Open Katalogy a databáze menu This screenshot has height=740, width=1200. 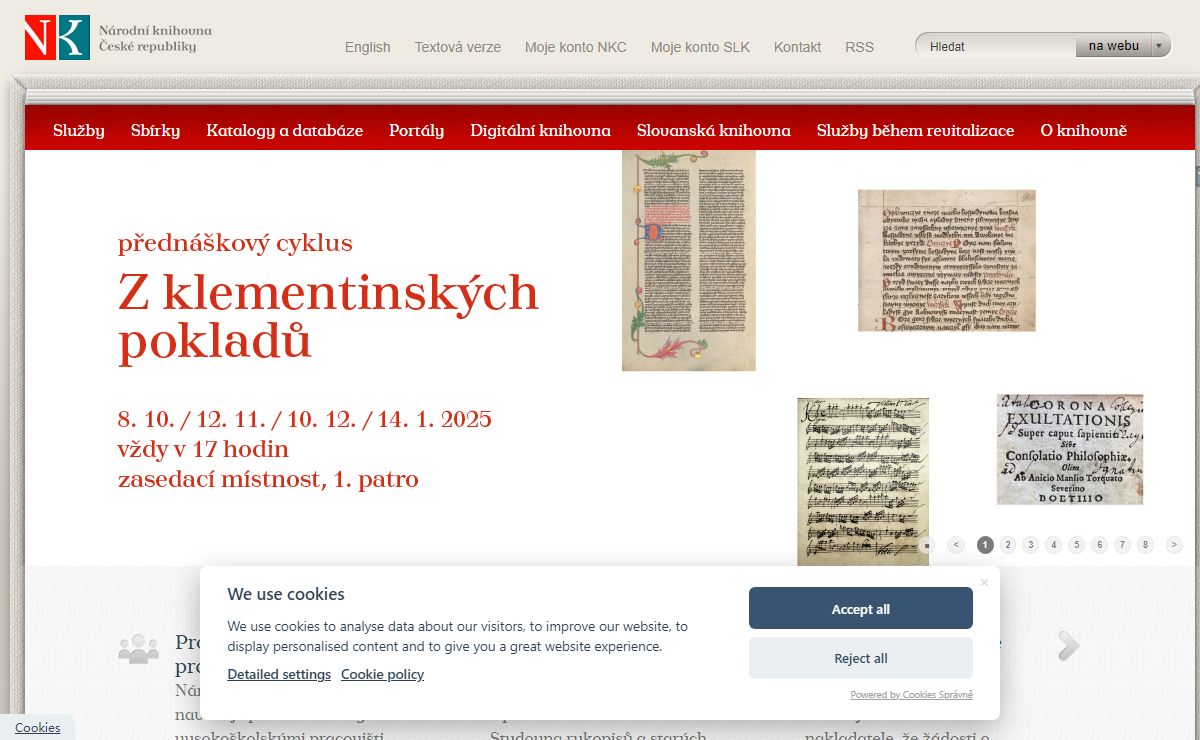click(285, 130)
